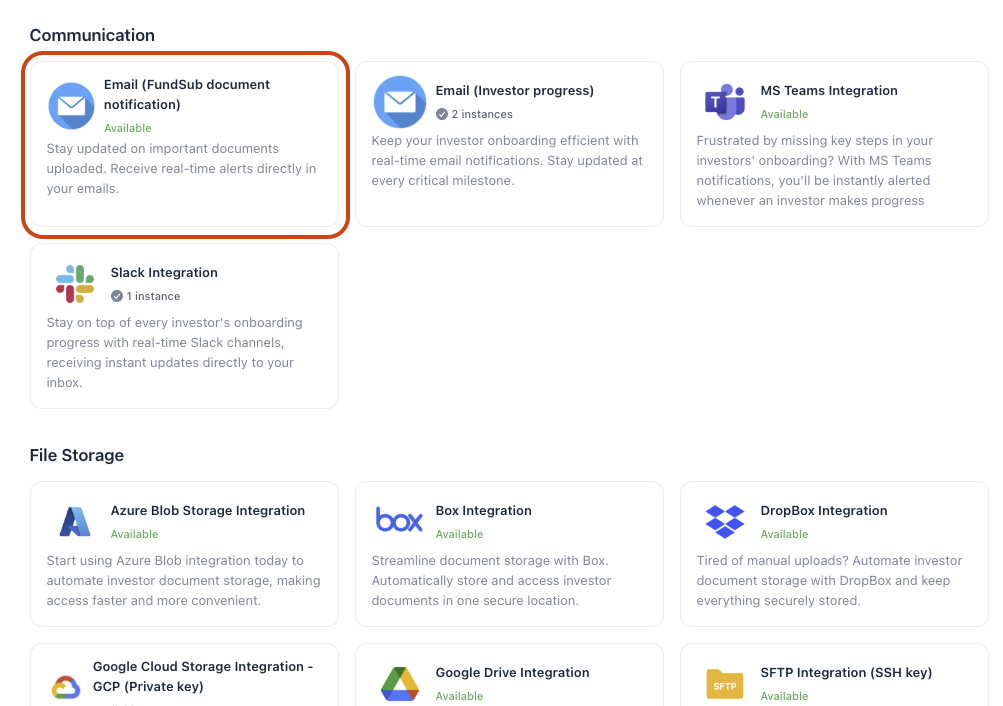The image size is (1003, 706).
Task: Click 1 instance under Slack Integration
Action: (x=153, y=296)
